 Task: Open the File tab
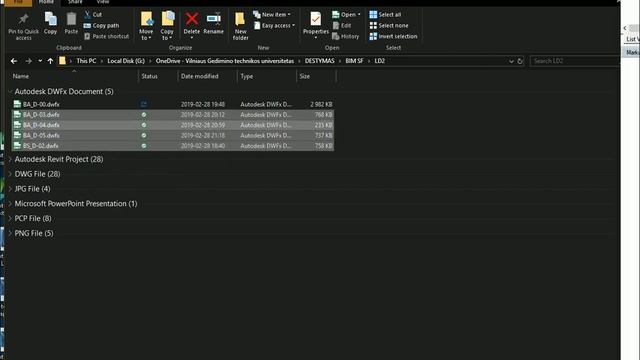point(18,2)
